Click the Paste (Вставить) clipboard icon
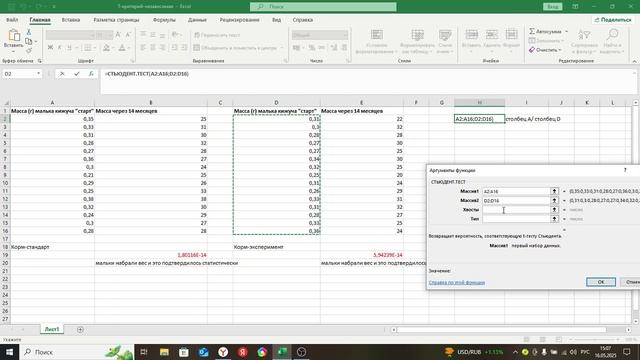This screenshot has height=360, width=640. pyautogui.click(x=13, y=36)
